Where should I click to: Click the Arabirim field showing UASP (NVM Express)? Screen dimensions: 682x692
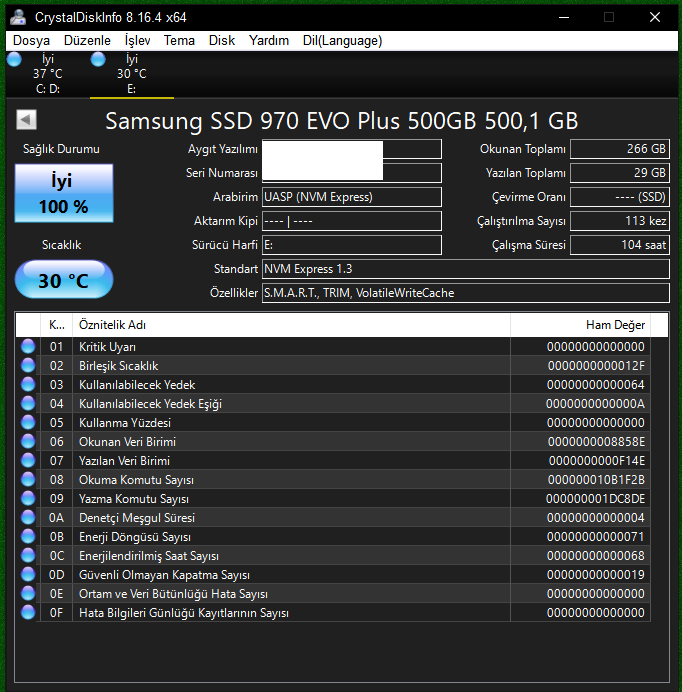click(352, 197)
